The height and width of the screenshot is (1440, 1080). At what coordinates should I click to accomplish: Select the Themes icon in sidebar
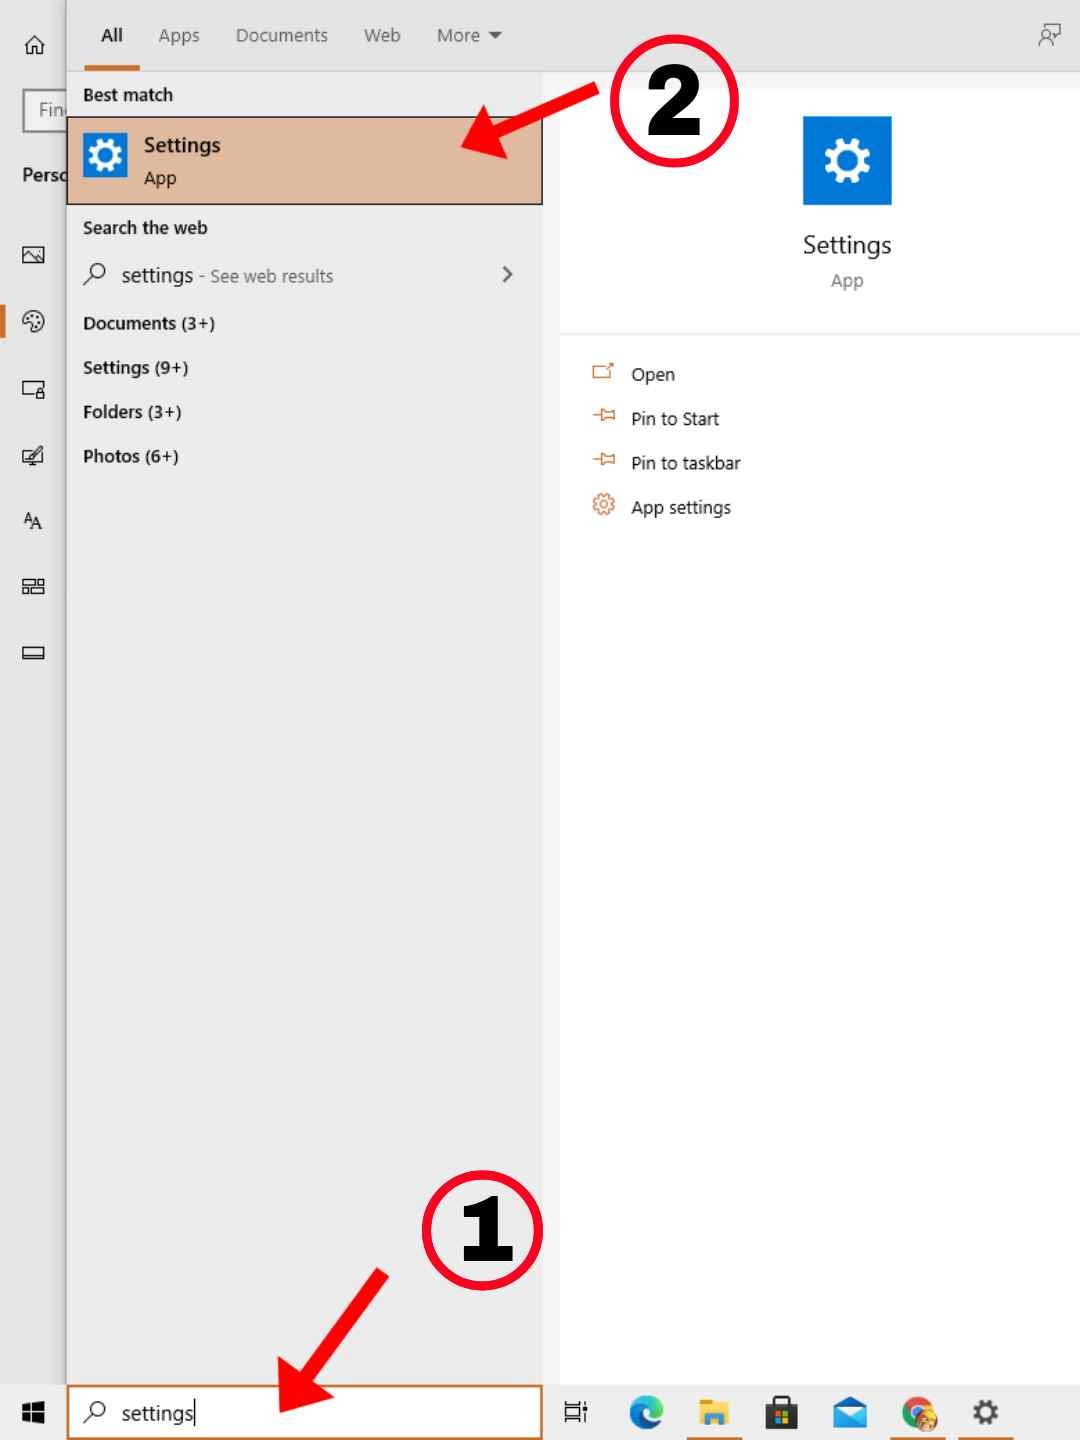coord(33,456)
